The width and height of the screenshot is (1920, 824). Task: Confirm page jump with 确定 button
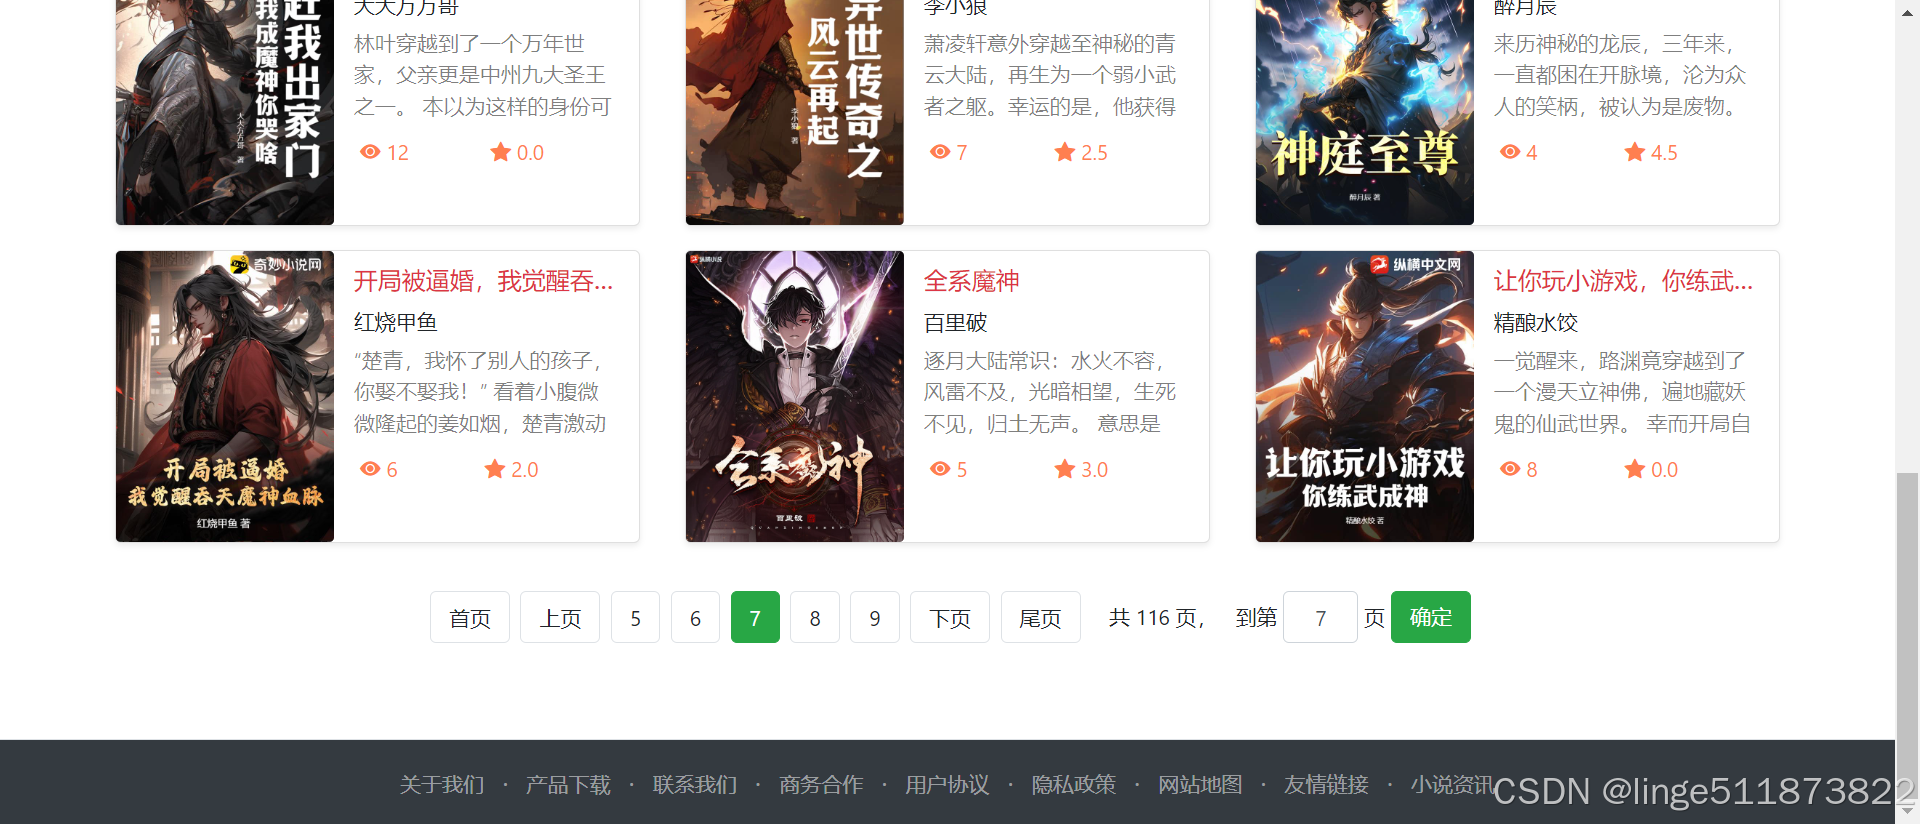coord(1431,617)
